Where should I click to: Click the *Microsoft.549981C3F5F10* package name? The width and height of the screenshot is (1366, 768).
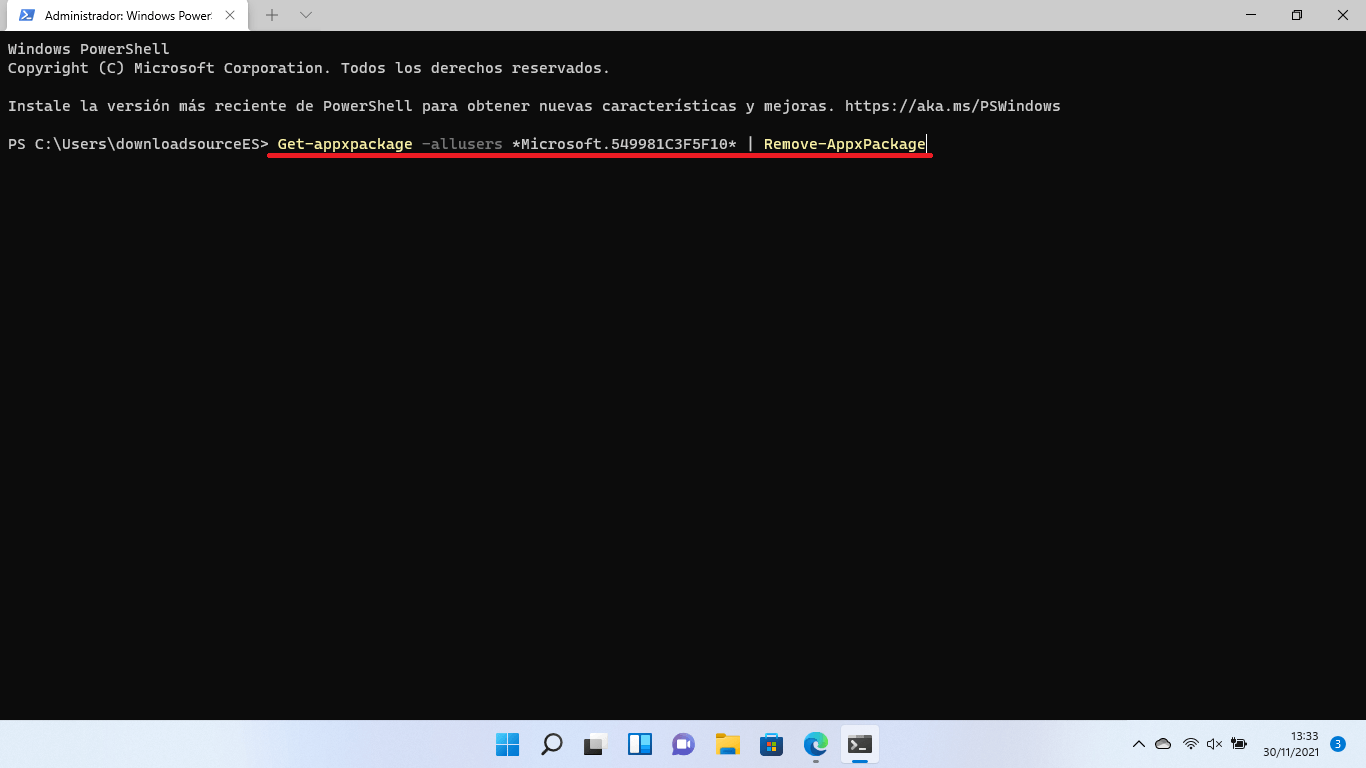pyautogui.click(x=624, y=144)
